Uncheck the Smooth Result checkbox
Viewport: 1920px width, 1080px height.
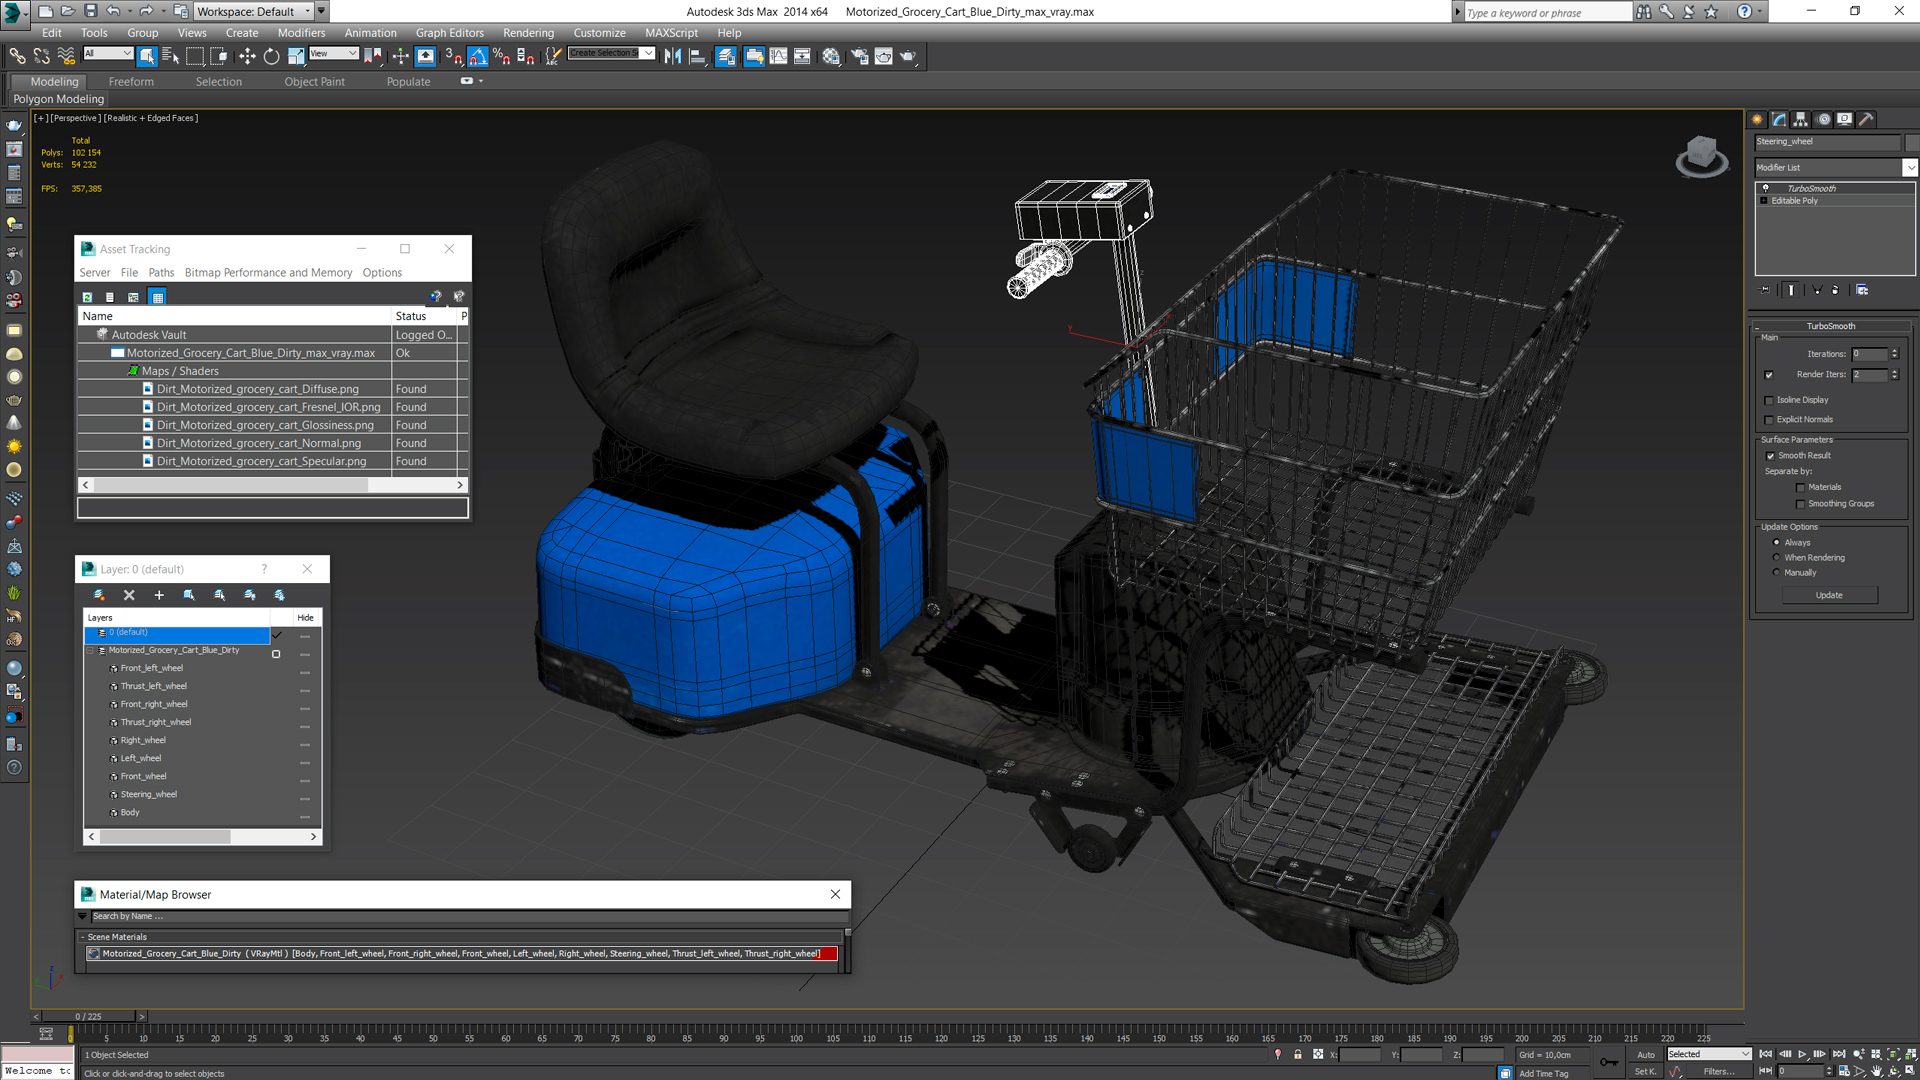[1770, 456]
